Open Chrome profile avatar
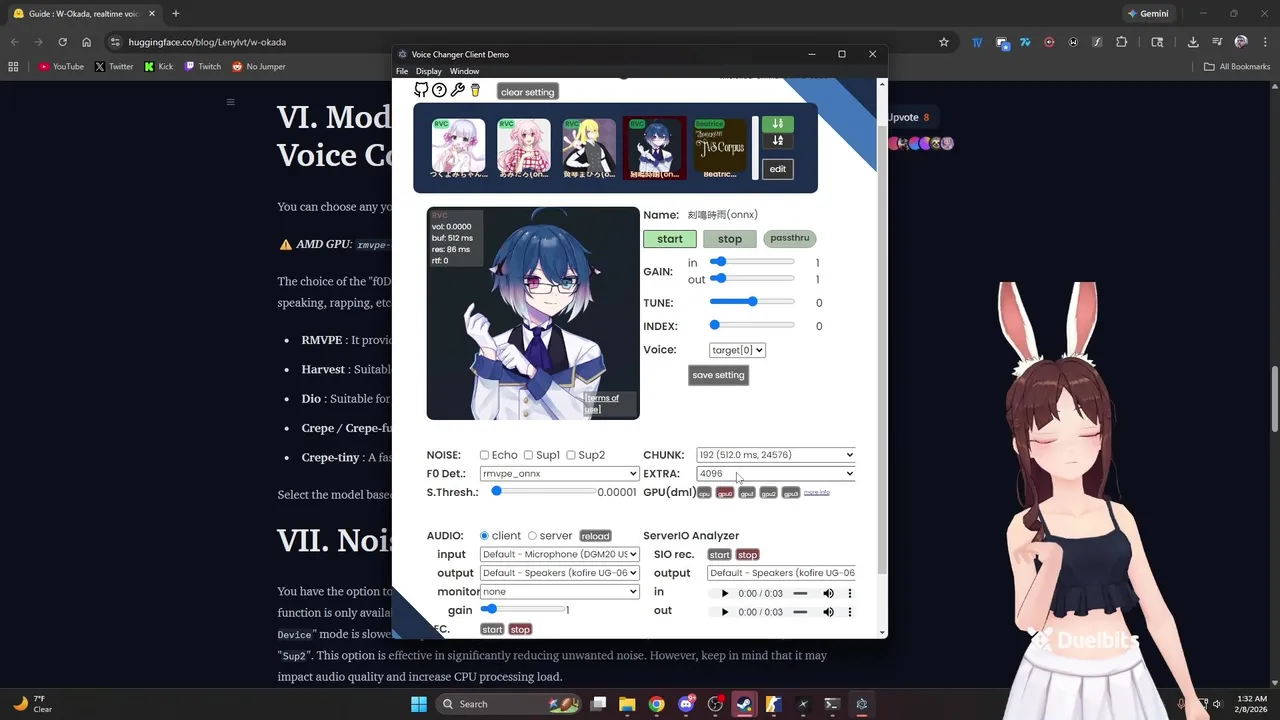 (1241, 42)
